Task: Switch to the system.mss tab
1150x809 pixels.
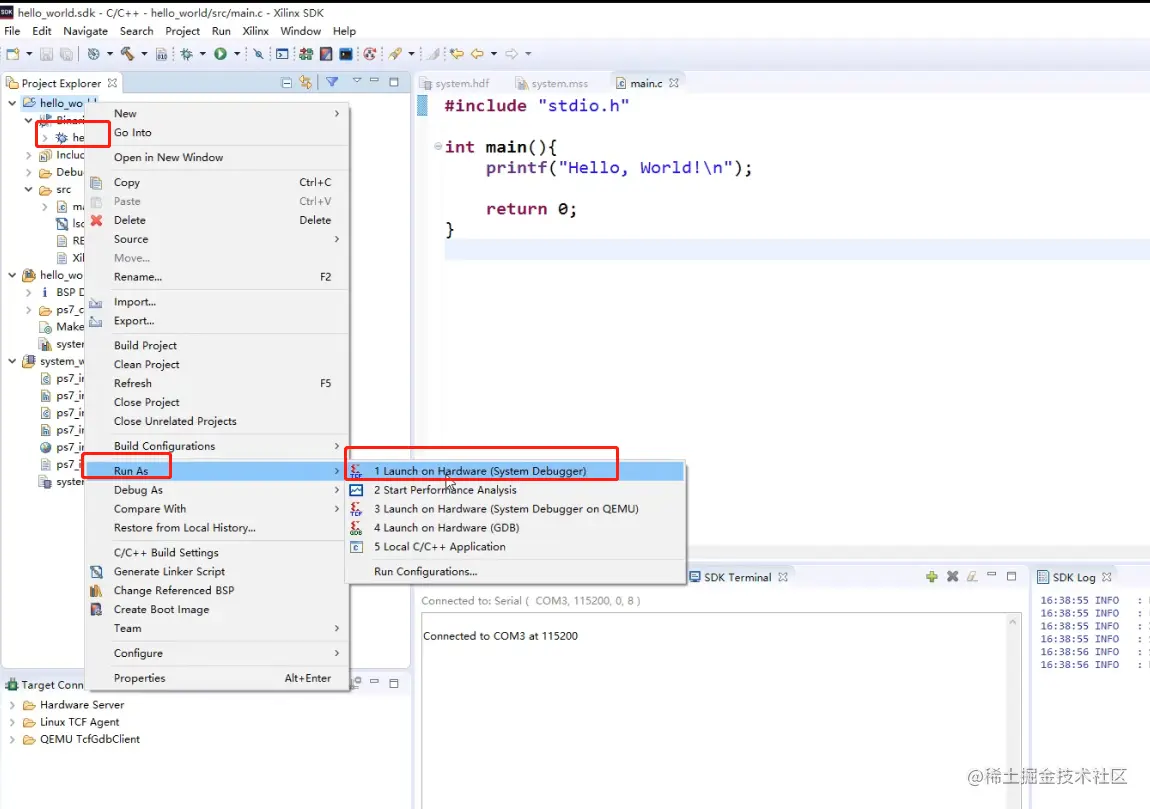Action: click(552, 83)
